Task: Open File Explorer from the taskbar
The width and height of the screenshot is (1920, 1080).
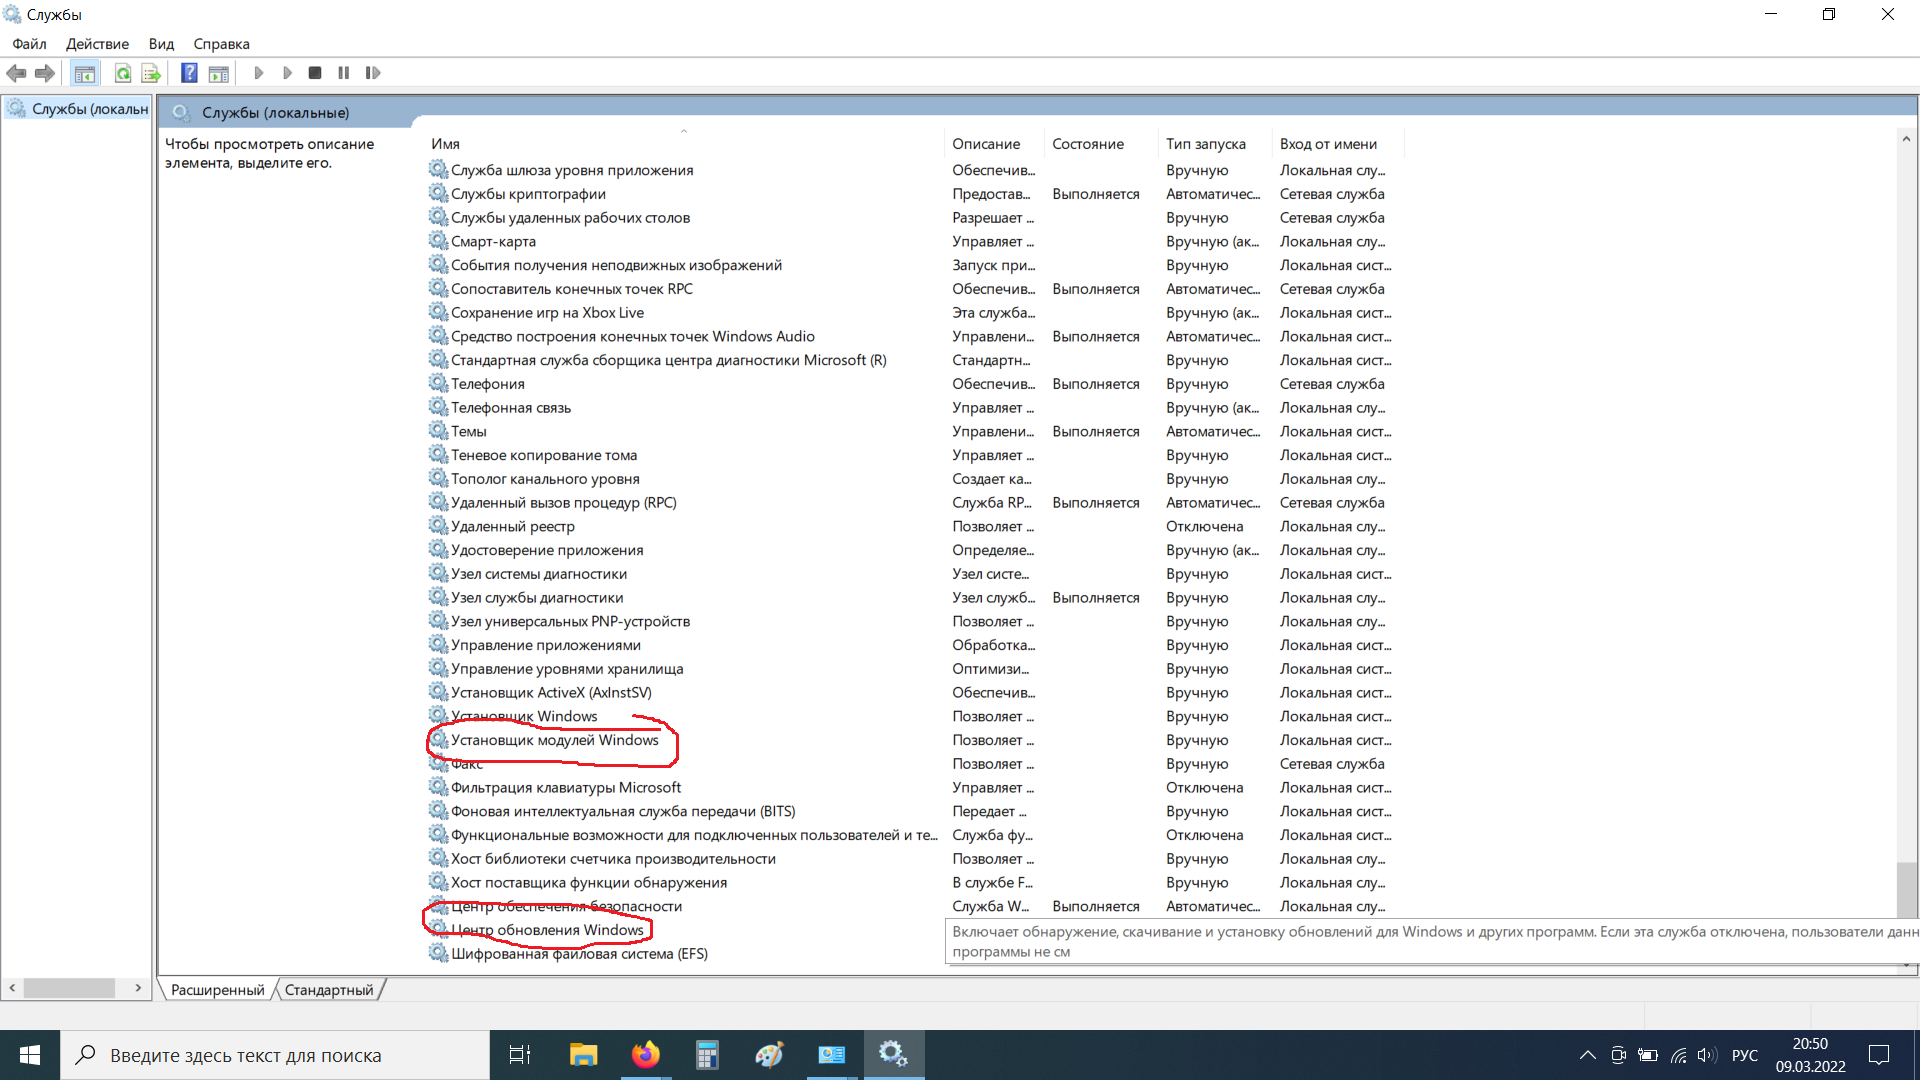Action: click(583, 1055)
